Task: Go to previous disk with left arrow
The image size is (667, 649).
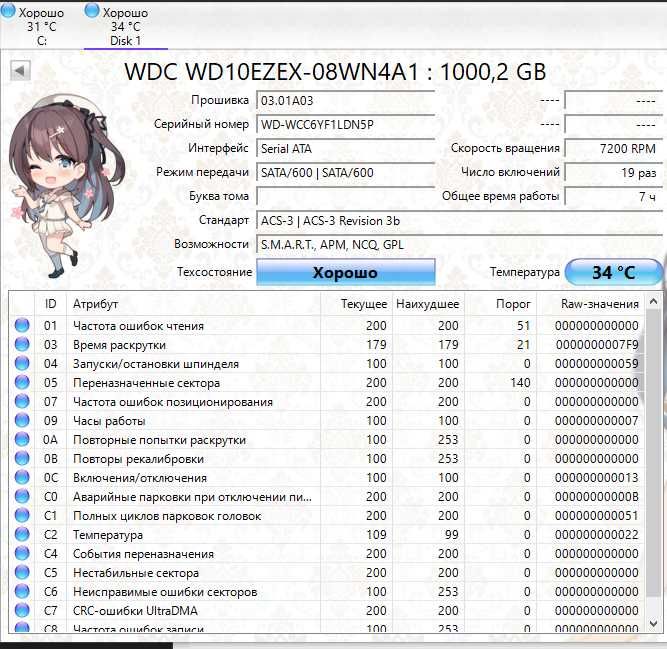Action: [20, 71]
